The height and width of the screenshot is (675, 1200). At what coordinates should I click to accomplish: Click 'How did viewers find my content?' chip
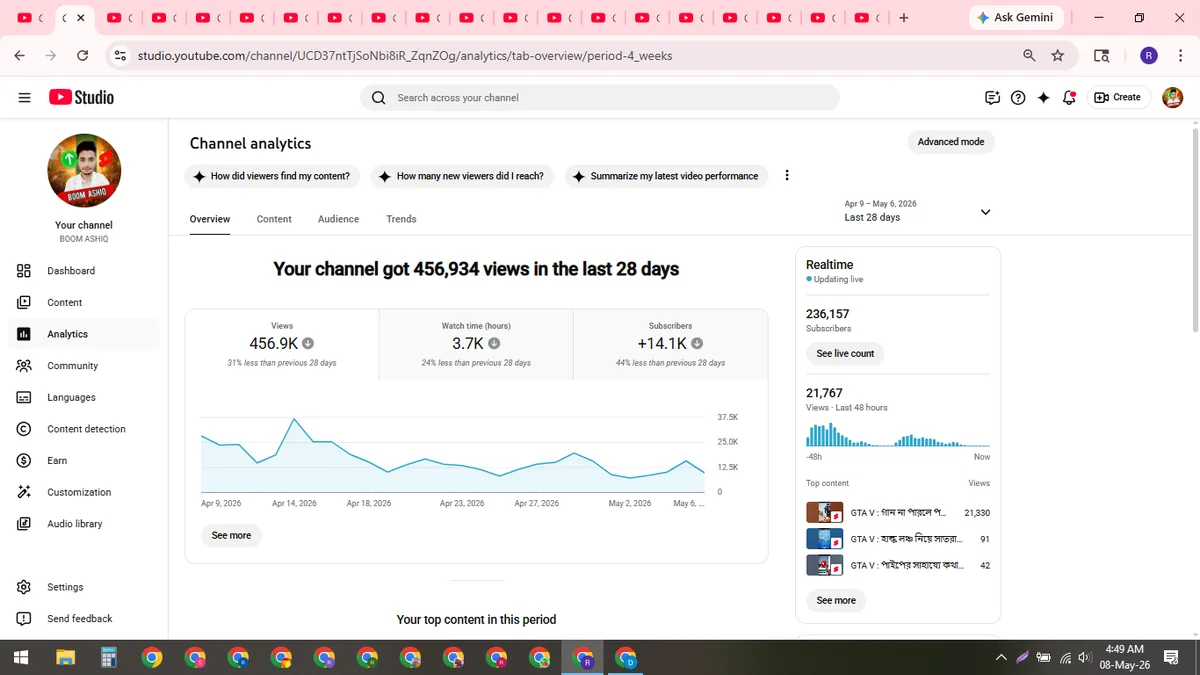tap(271, 176)
